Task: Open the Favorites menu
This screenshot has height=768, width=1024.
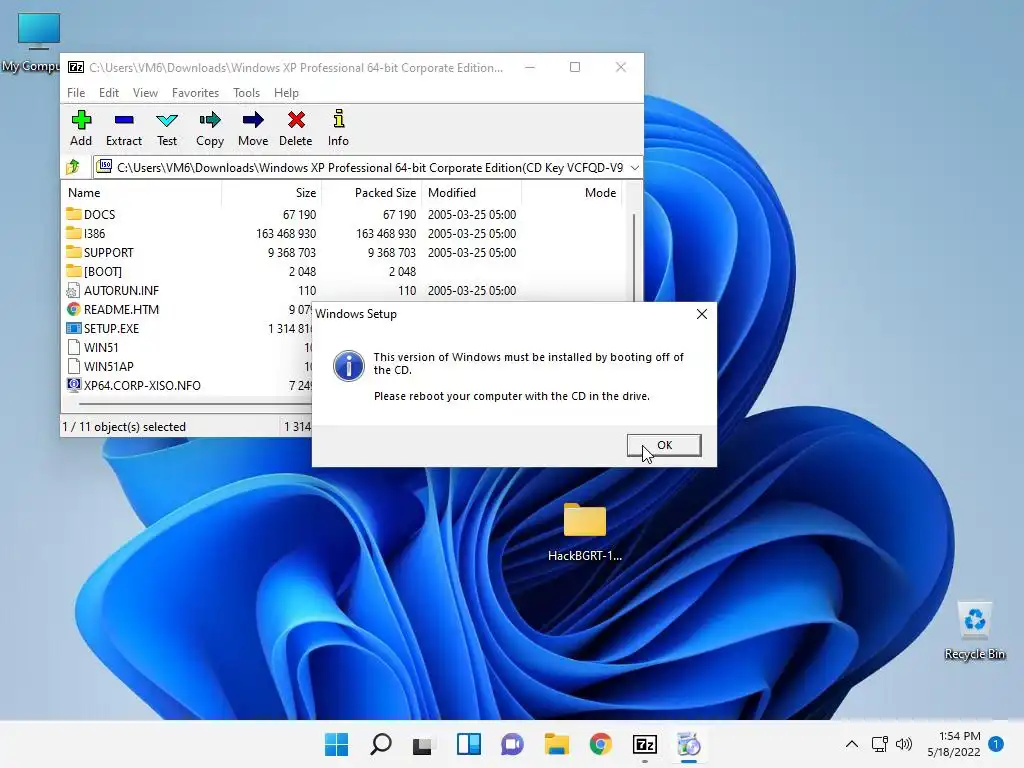Action: (195, 93)
